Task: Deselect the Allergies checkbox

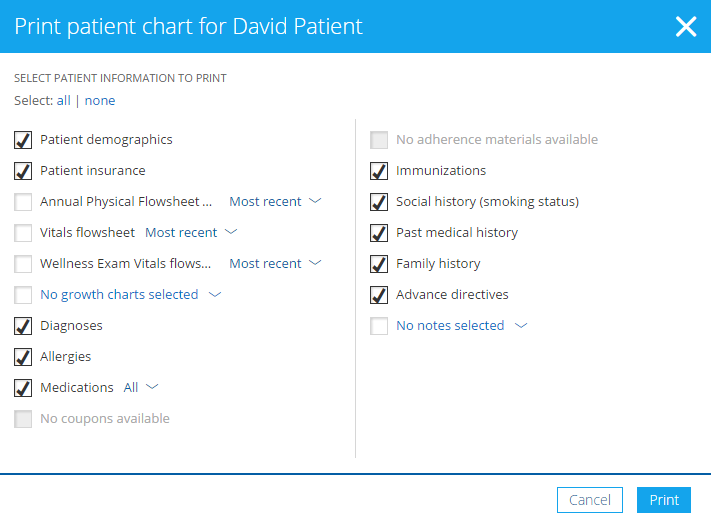Action: pyautogui.click(x=23, y=357)
